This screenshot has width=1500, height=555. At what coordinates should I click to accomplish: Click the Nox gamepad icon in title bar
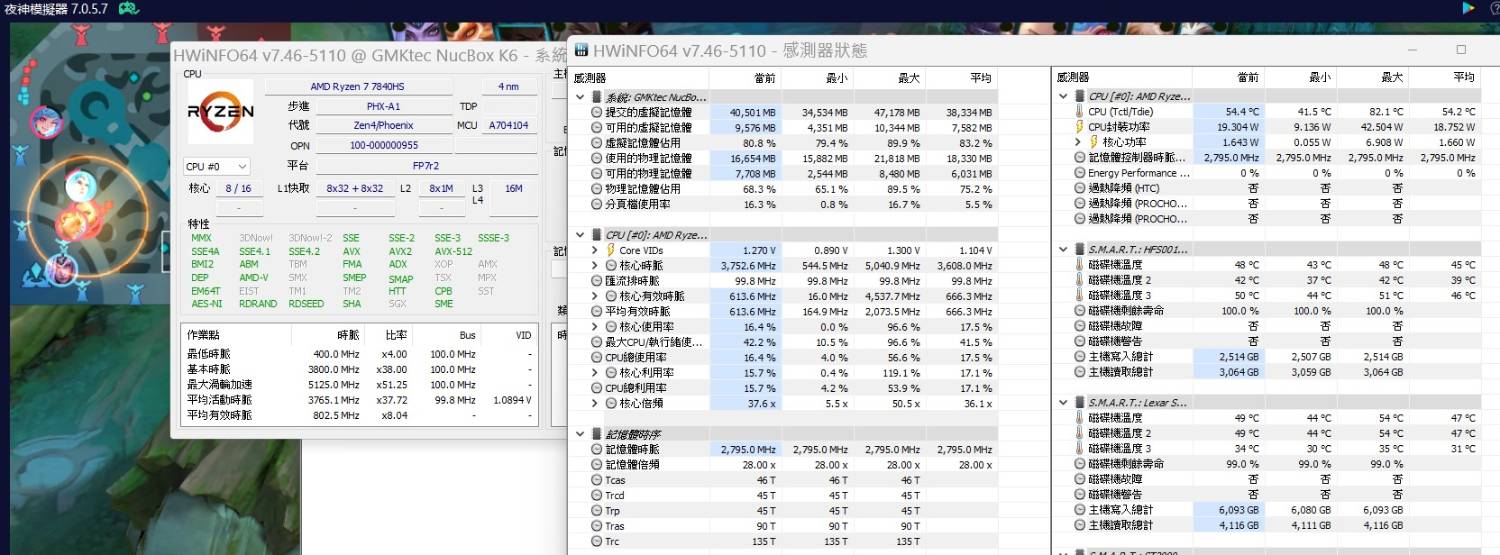pyautogui.click(x=128, y=9)
